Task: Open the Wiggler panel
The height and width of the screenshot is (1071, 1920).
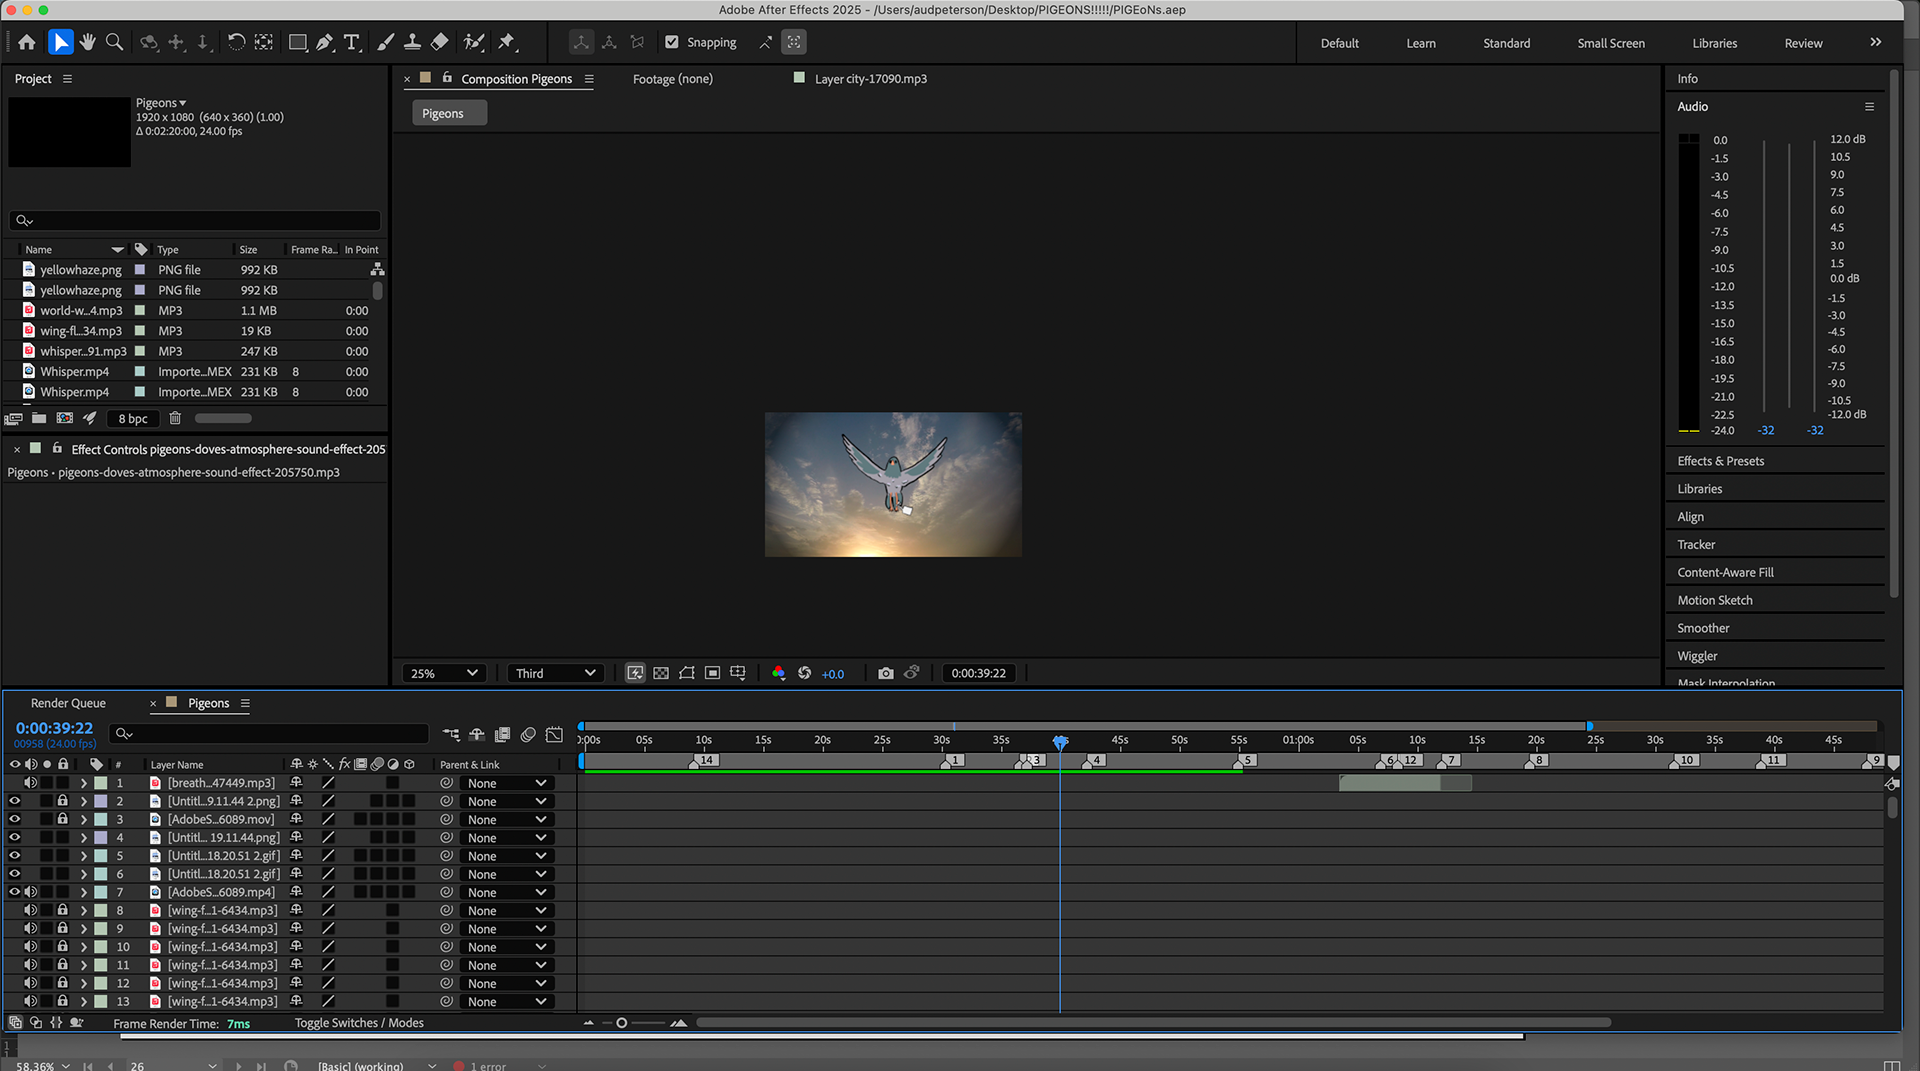Action: [x=1697, y=656]
